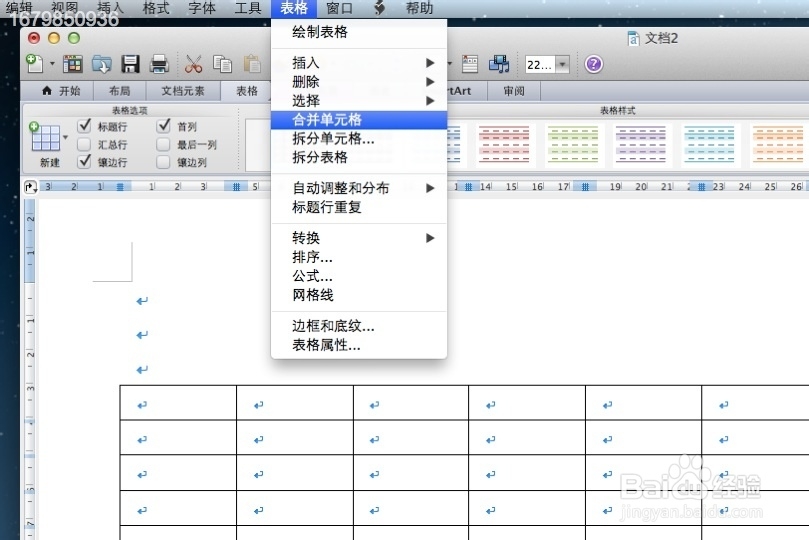This screenshot has width=809, height=540.
Task: Expand the 选择 submenu
Action: [x=359, y=101]
